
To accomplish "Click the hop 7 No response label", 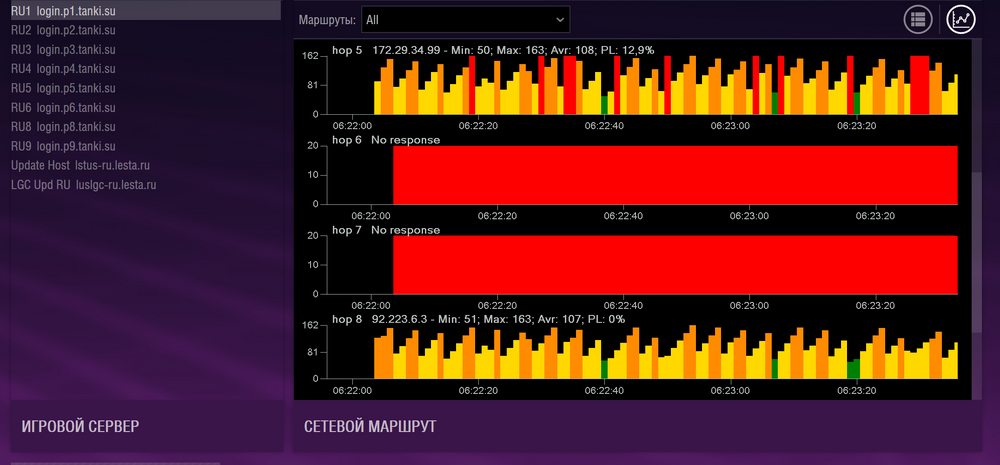I will (386, 230).
